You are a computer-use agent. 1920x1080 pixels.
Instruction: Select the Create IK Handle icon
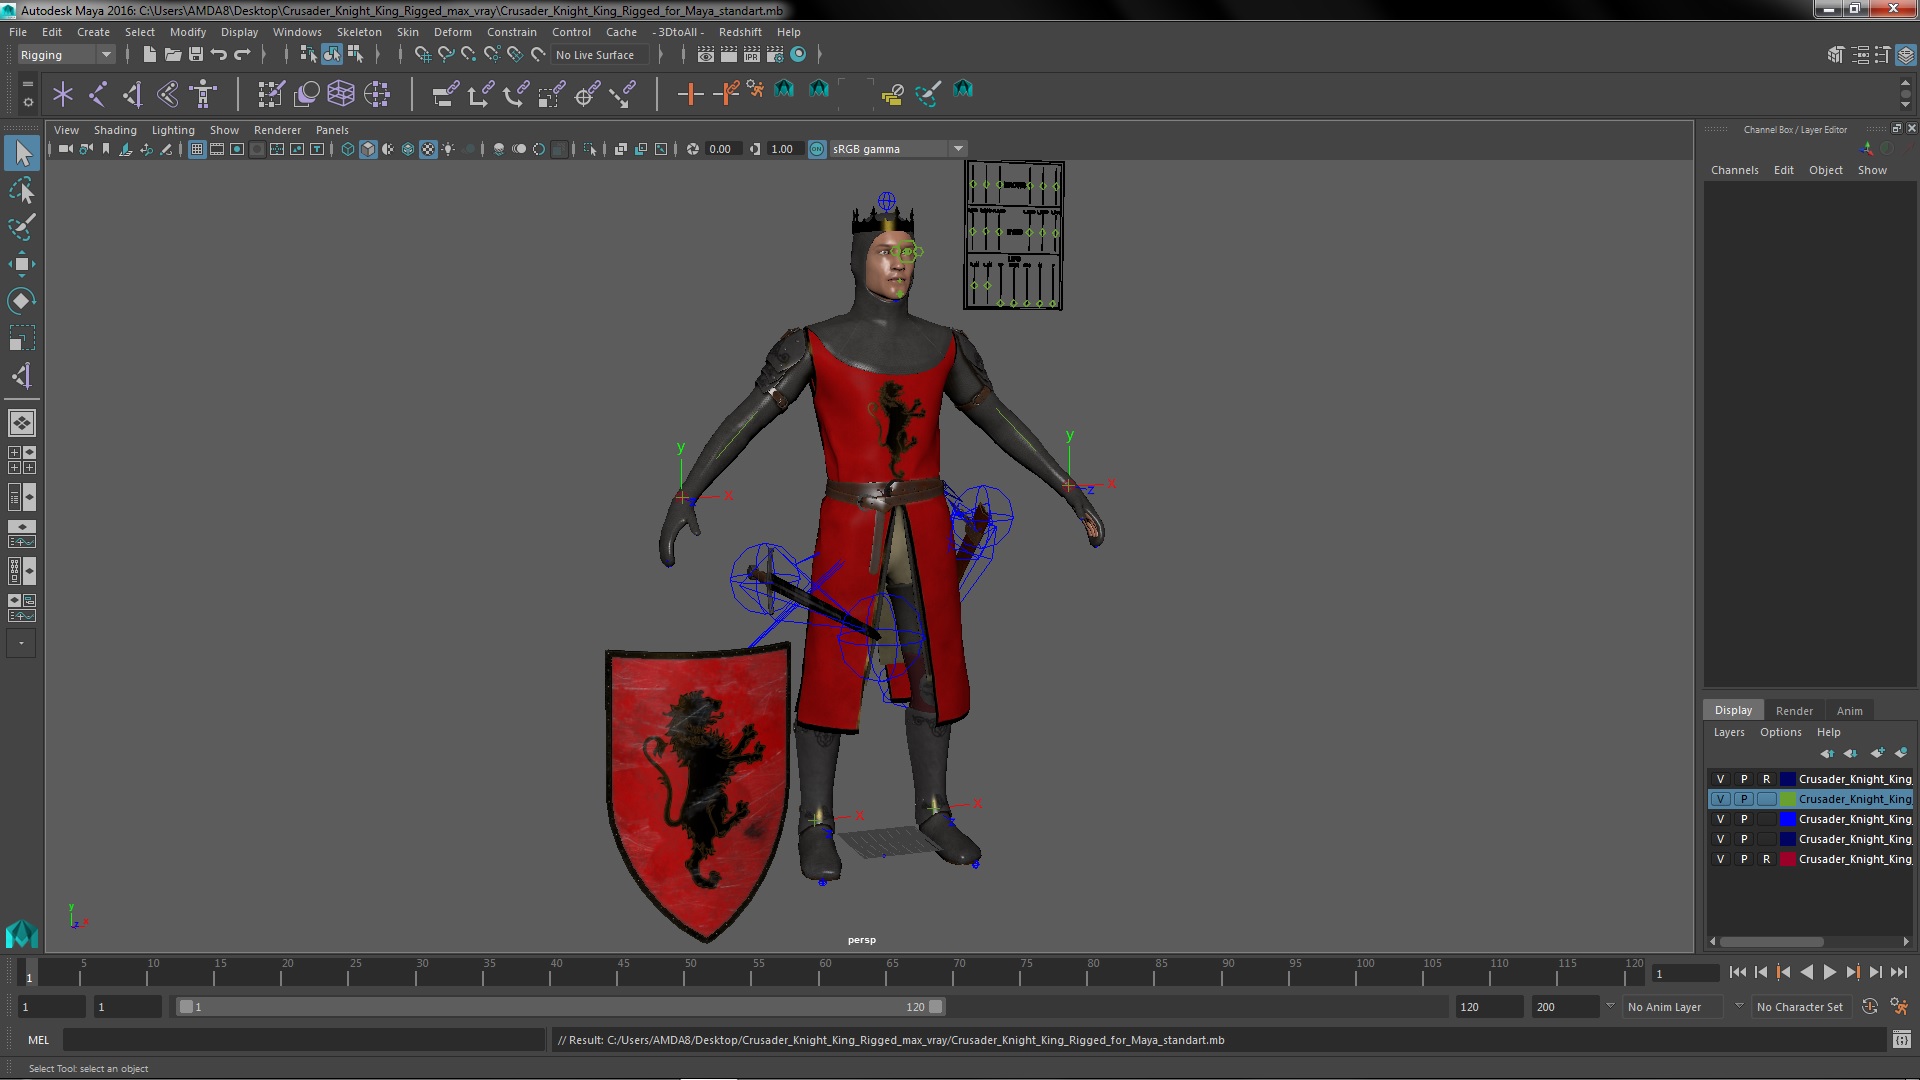[x=133, y=95]
